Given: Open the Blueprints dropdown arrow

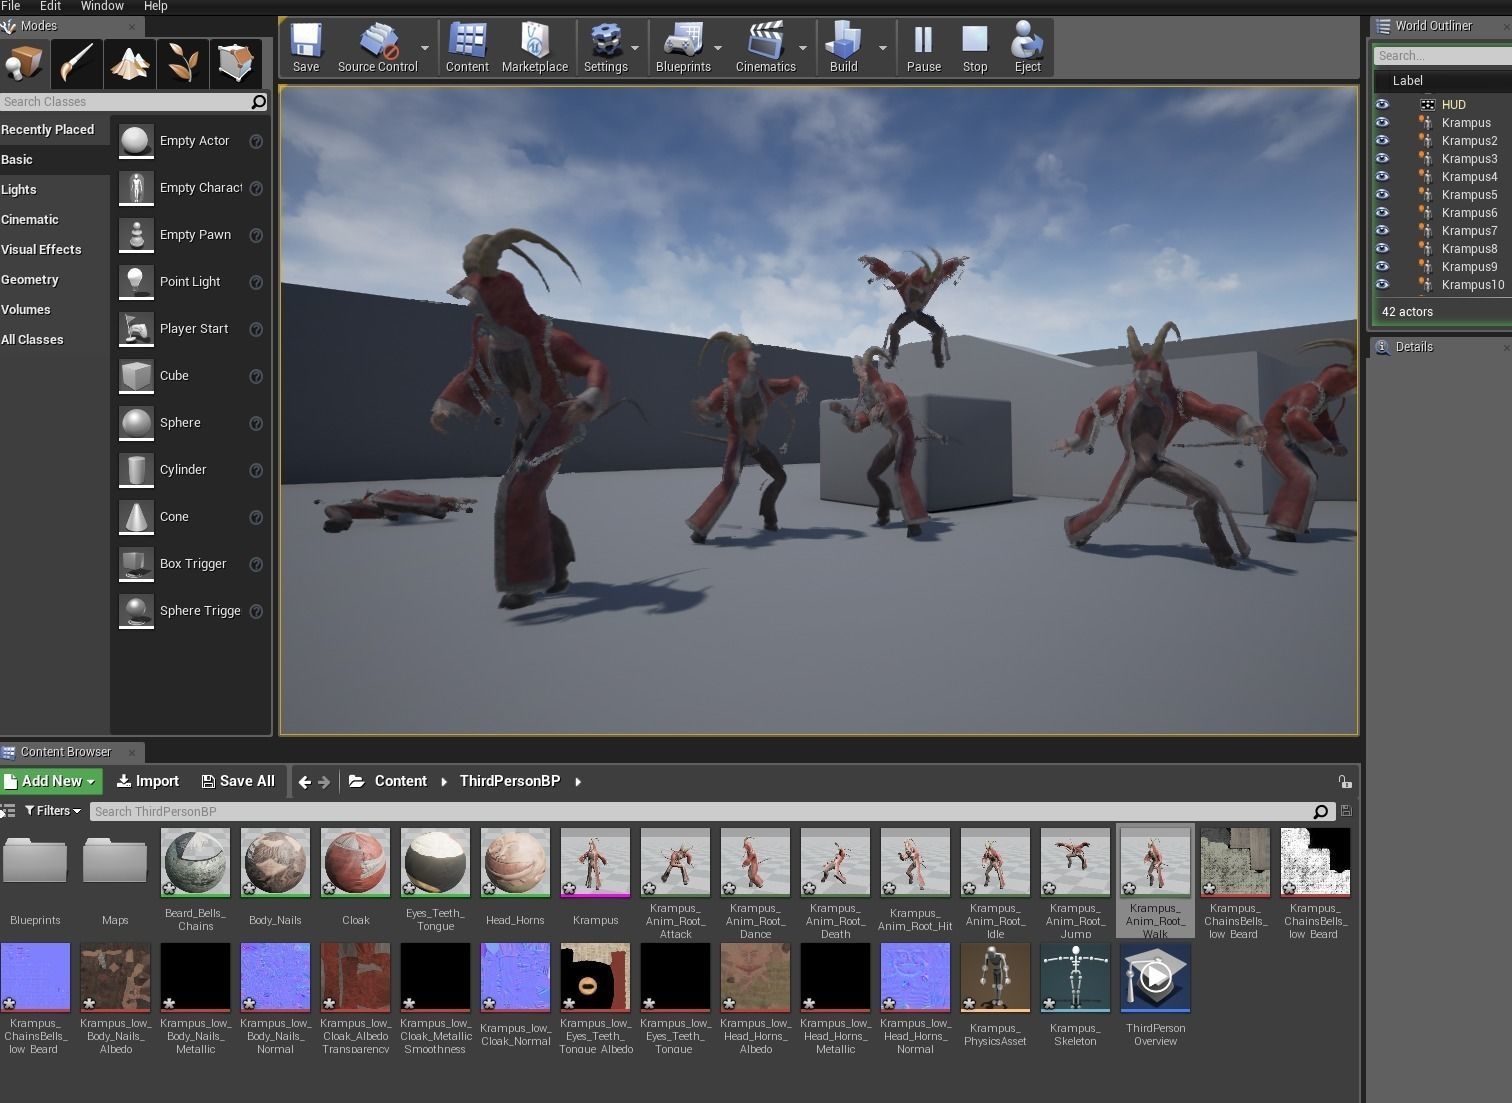Looking at the screenshot, I should (x=718, y=47).
